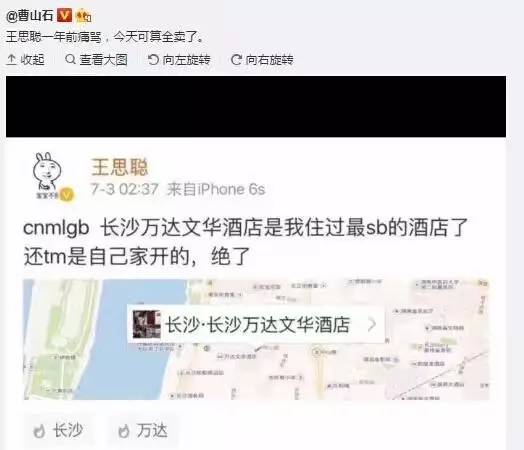The height and width of the screenshot is (450, 524).
Task: Select the 长沙 hot topic tag
Action: pos(58,431)
